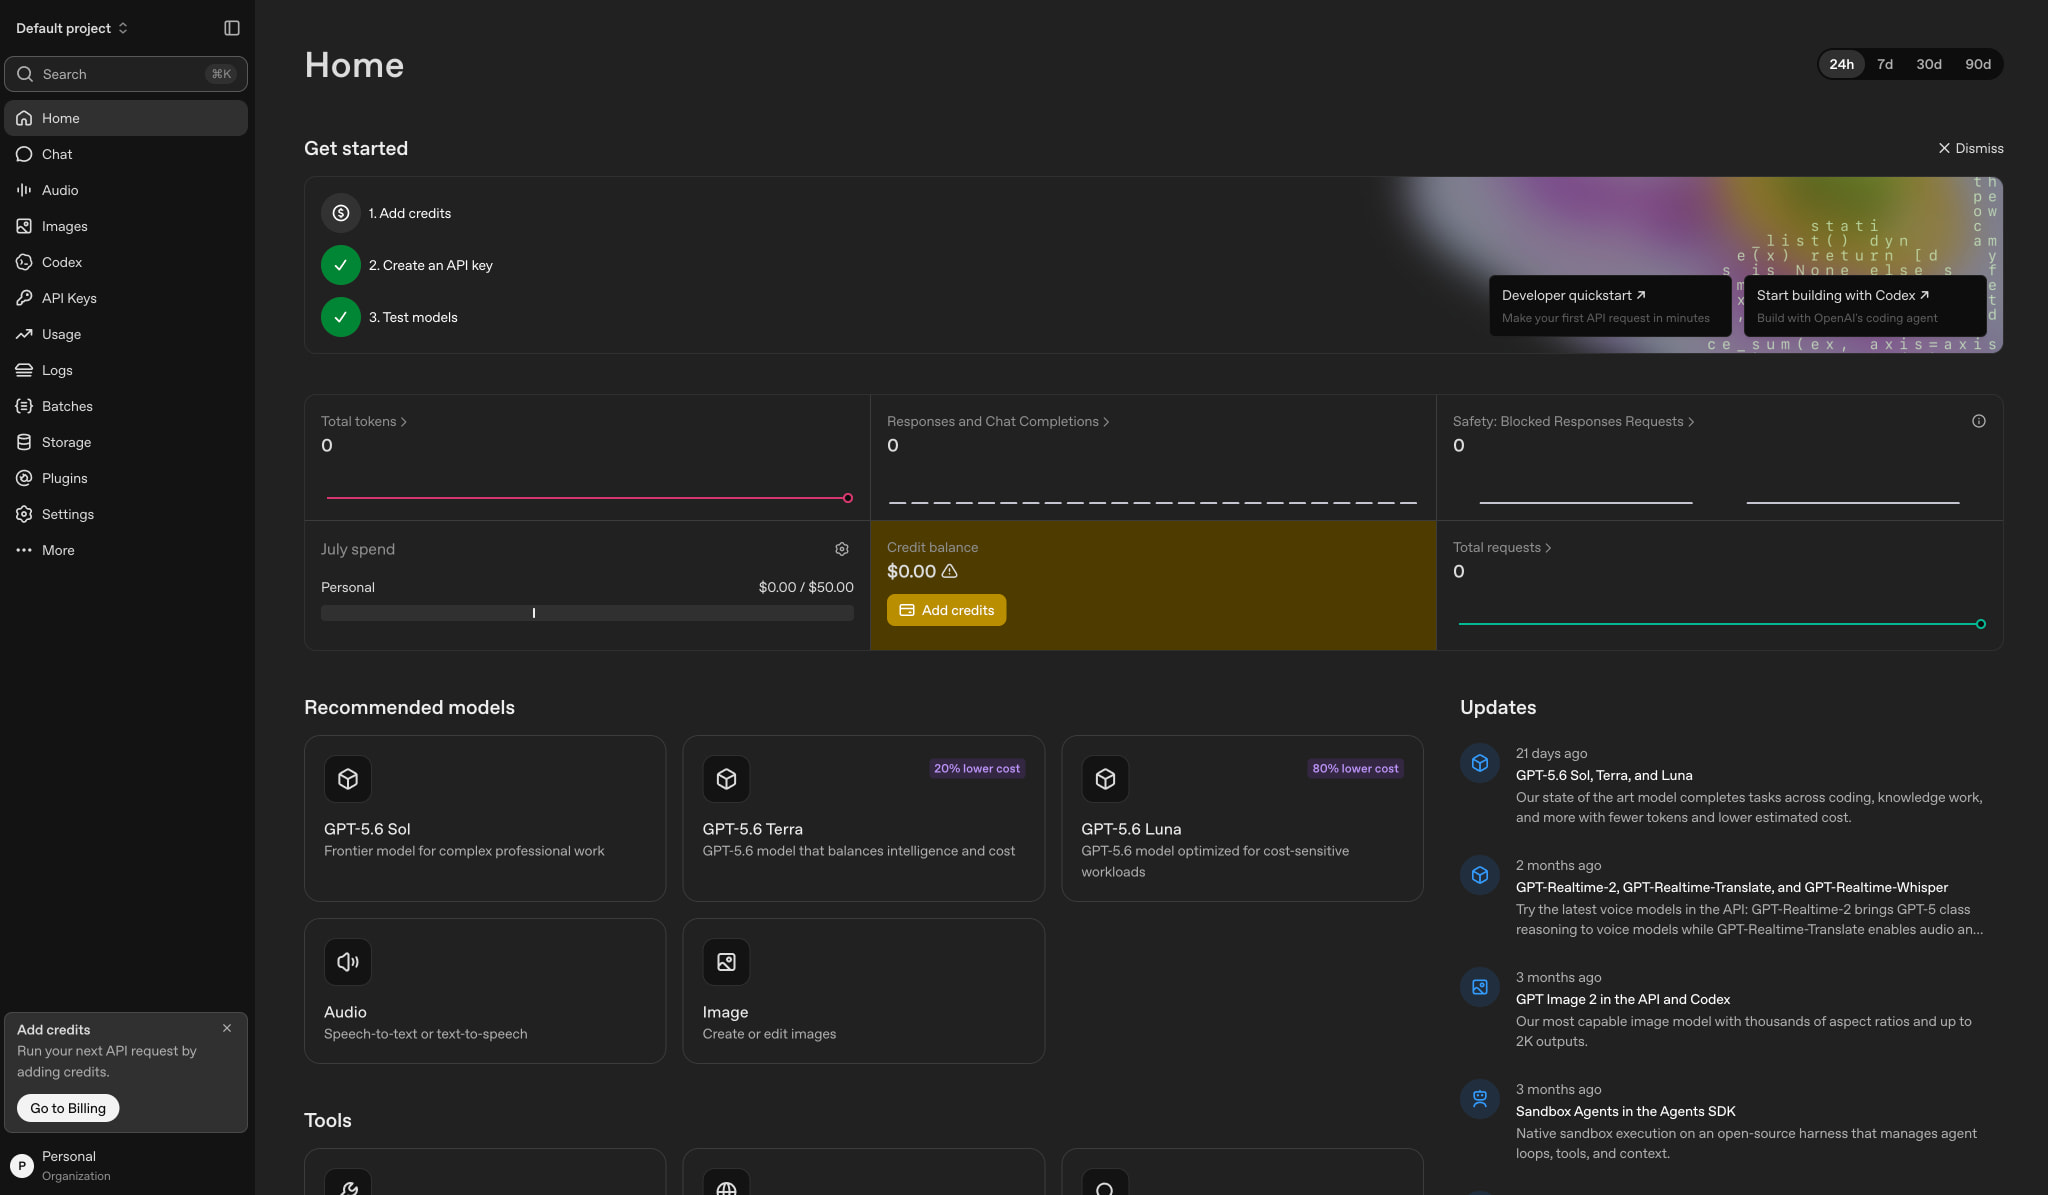The width and height of the screenshot is (2048, 1195).
Task: Open GPT Image 2 in the API update
Action: click(1623, 1000)
